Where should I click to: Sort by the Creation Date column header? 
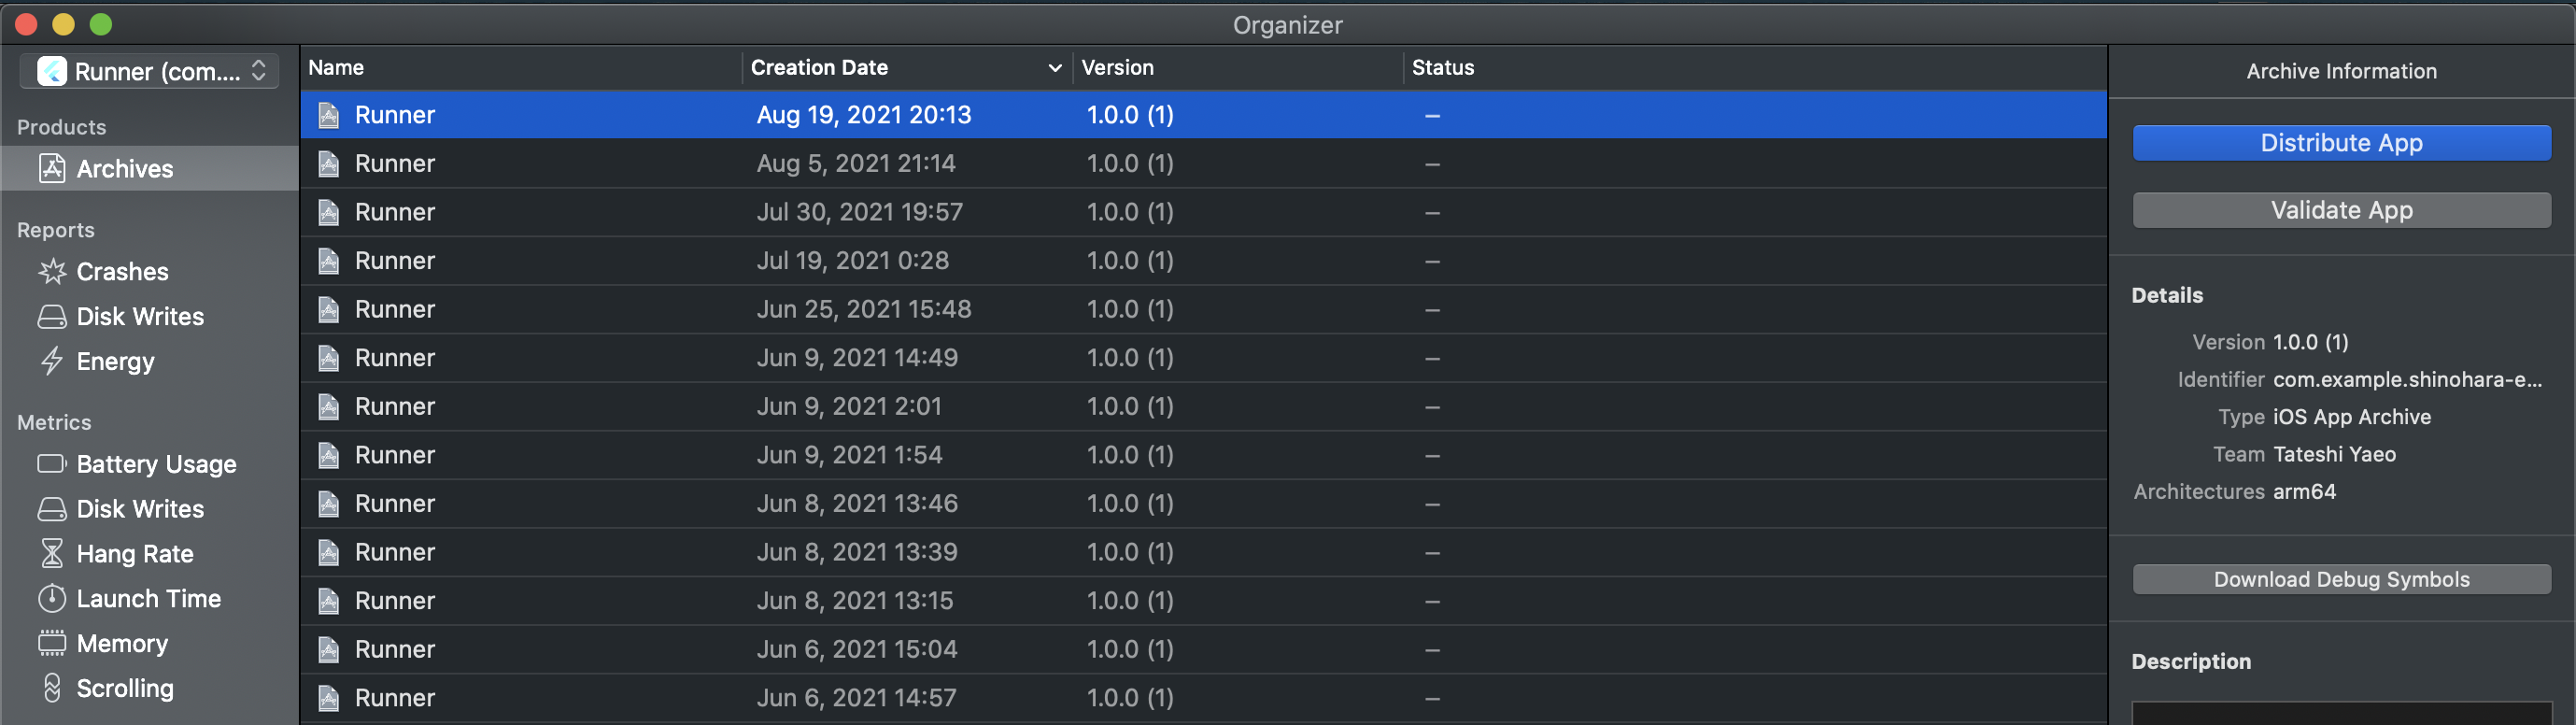(x=907, y=67)
